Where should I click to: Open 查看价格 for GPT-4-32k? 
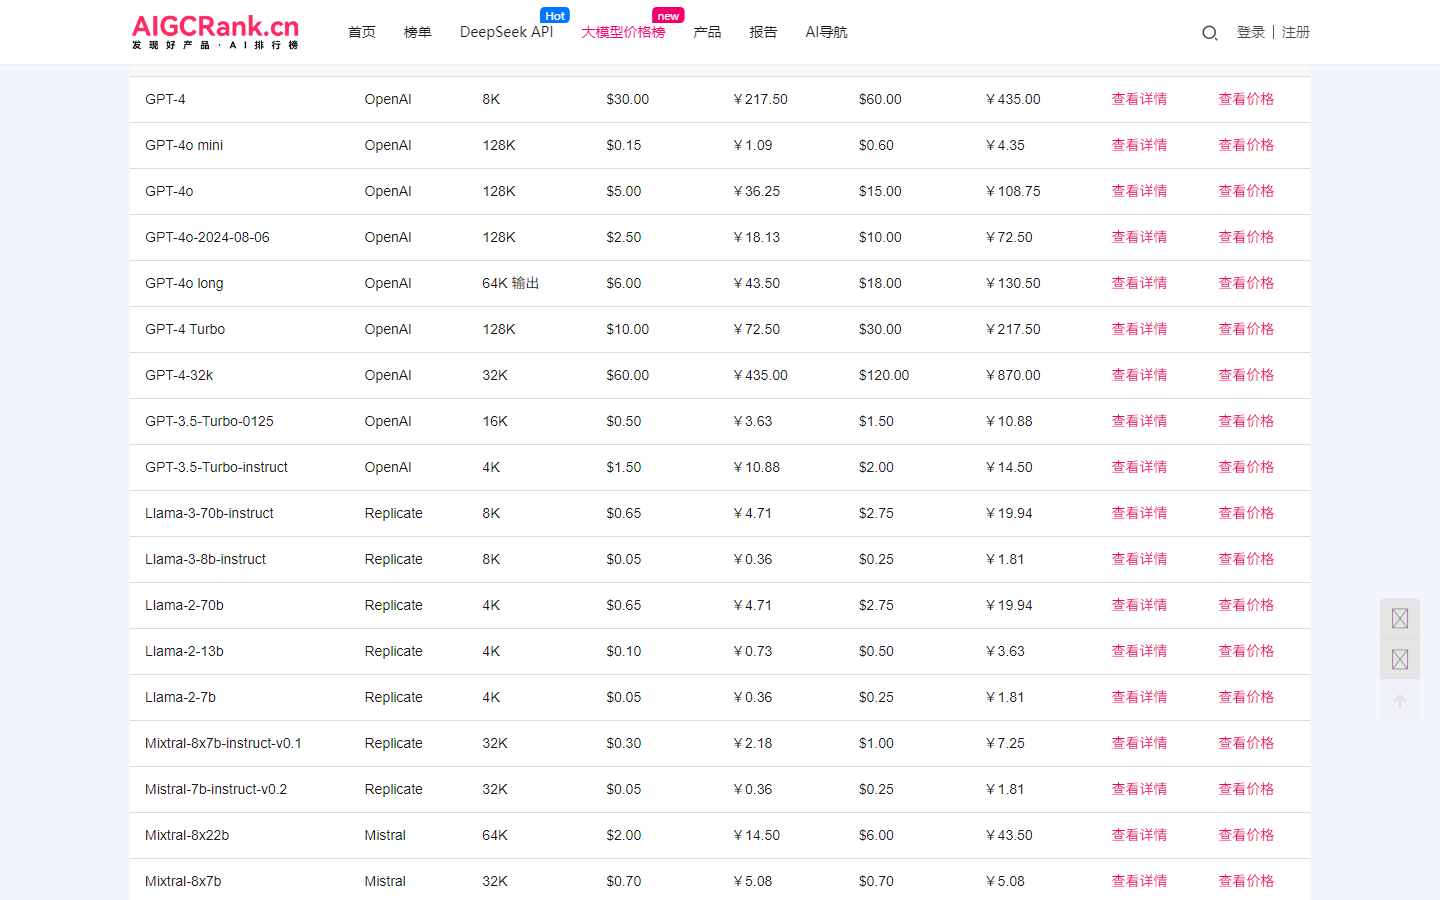click(x=1246, y=375)
